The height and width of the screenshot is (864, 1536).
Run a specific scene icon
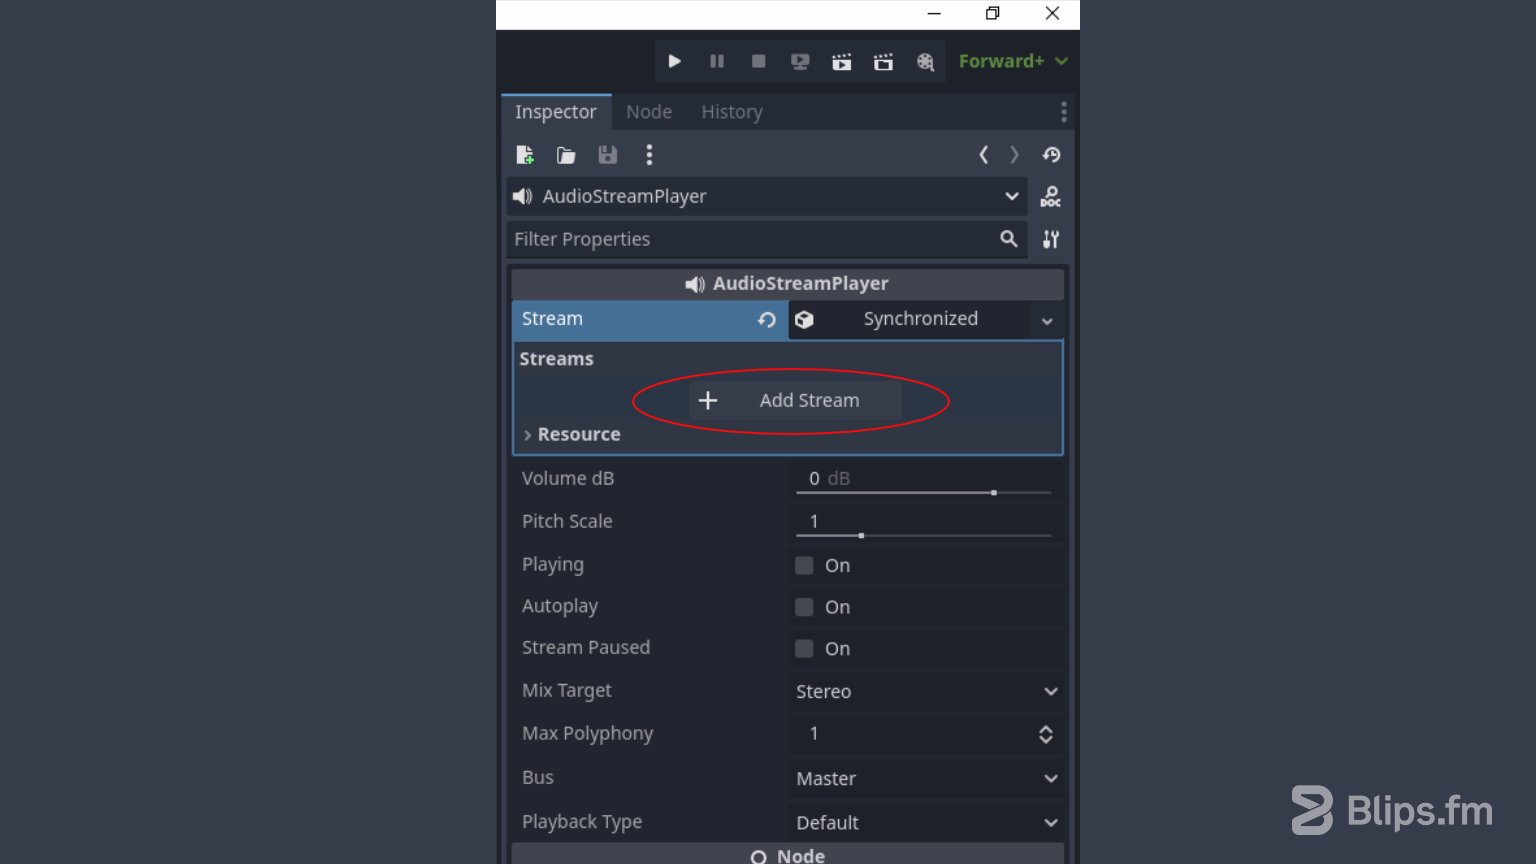(883, 61)
